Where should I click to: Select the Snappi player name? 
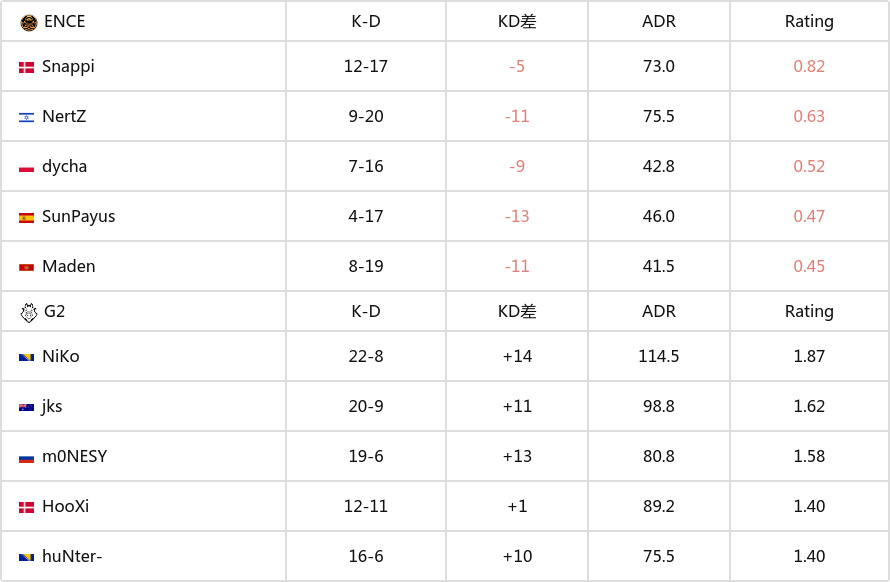click(68, 67)
